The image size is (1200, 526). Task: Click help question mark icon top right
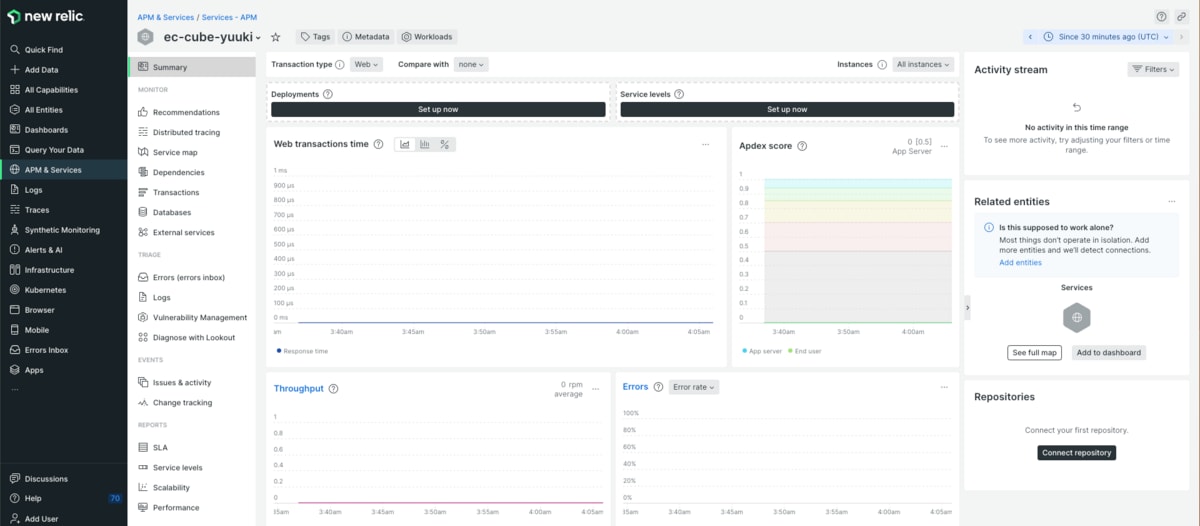point(1161,16)
